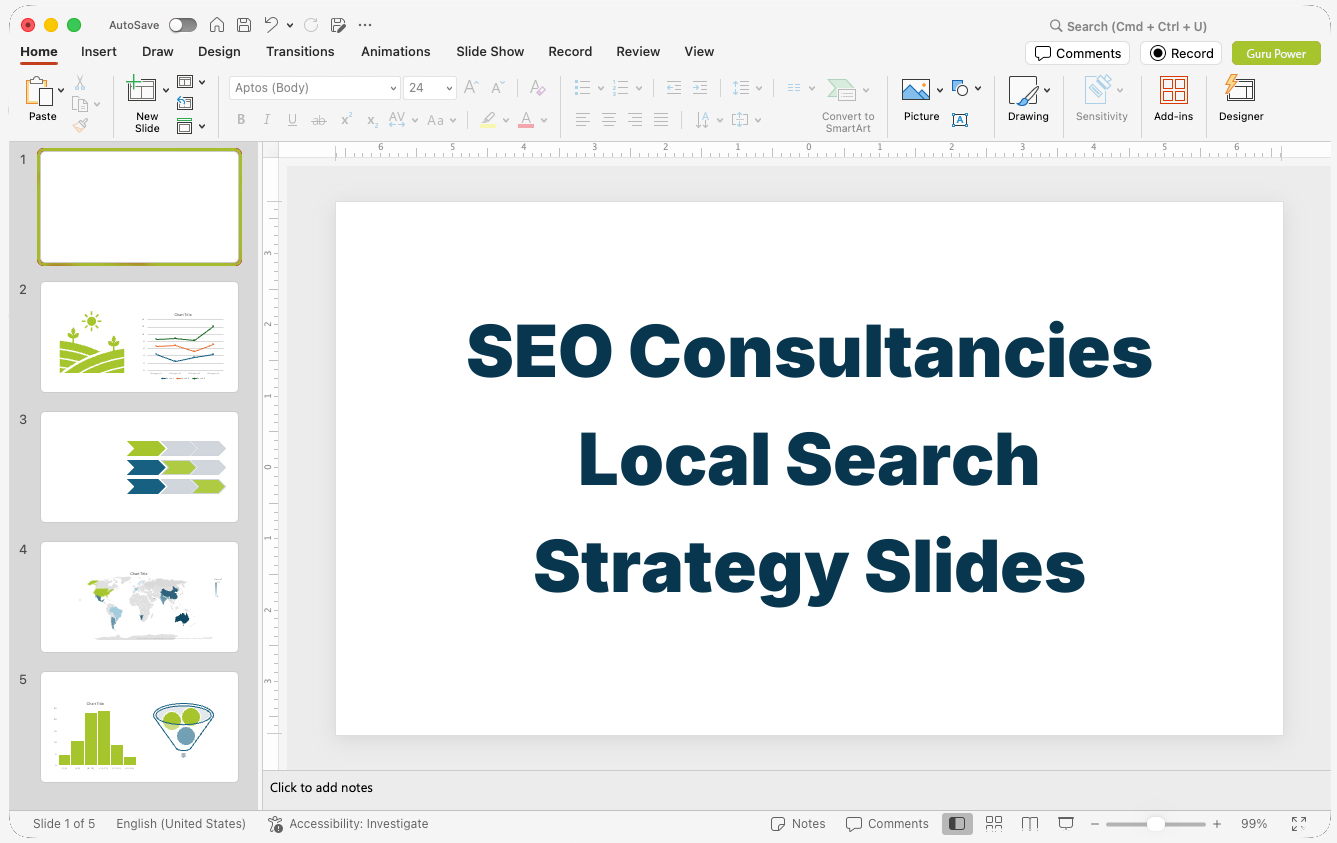
Task: Toggle Bold formatting
Action: 241,120
